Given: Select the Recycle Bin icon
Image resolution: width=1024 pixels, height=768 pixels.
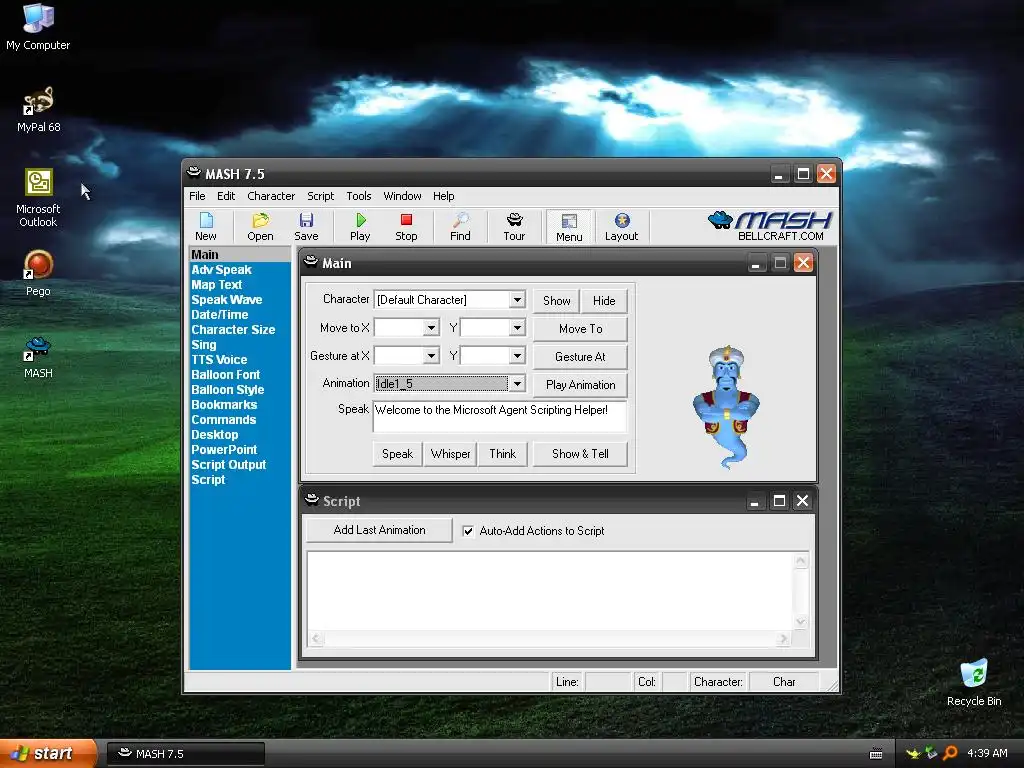Looking at the screenshot, I should (974, 683).
